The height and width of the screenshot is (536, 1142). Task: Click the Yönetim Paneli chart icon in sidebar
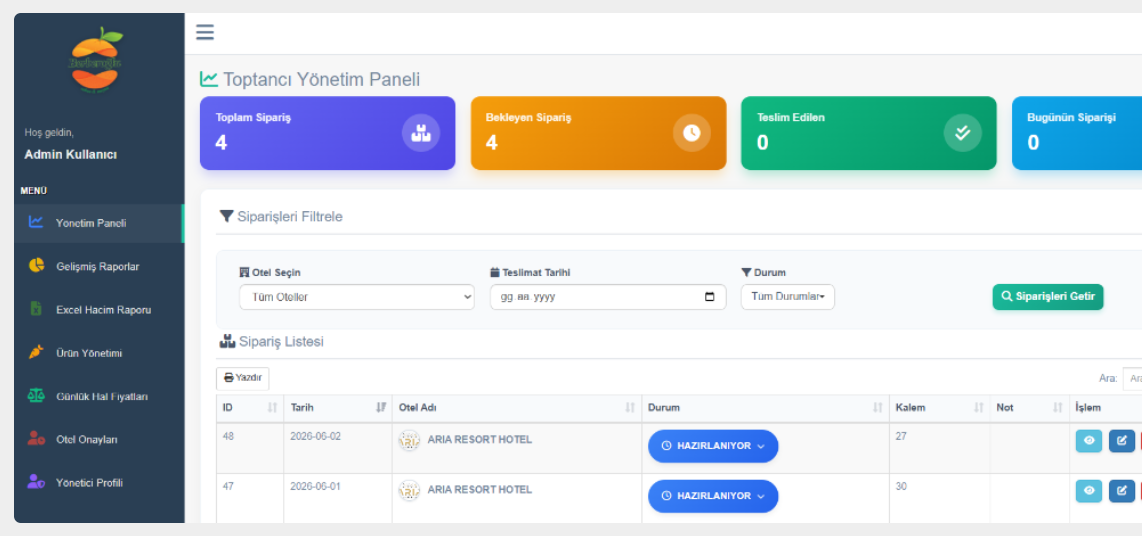click(36, 222)
